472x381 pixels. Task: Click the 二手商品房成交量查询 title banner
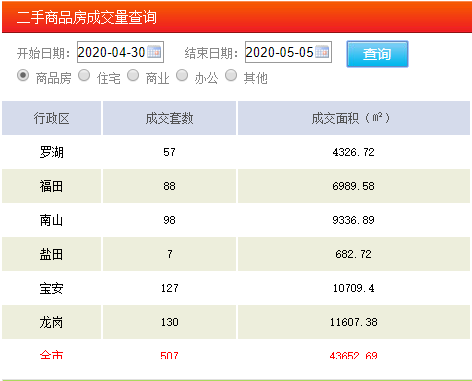[x=237, y=17]
